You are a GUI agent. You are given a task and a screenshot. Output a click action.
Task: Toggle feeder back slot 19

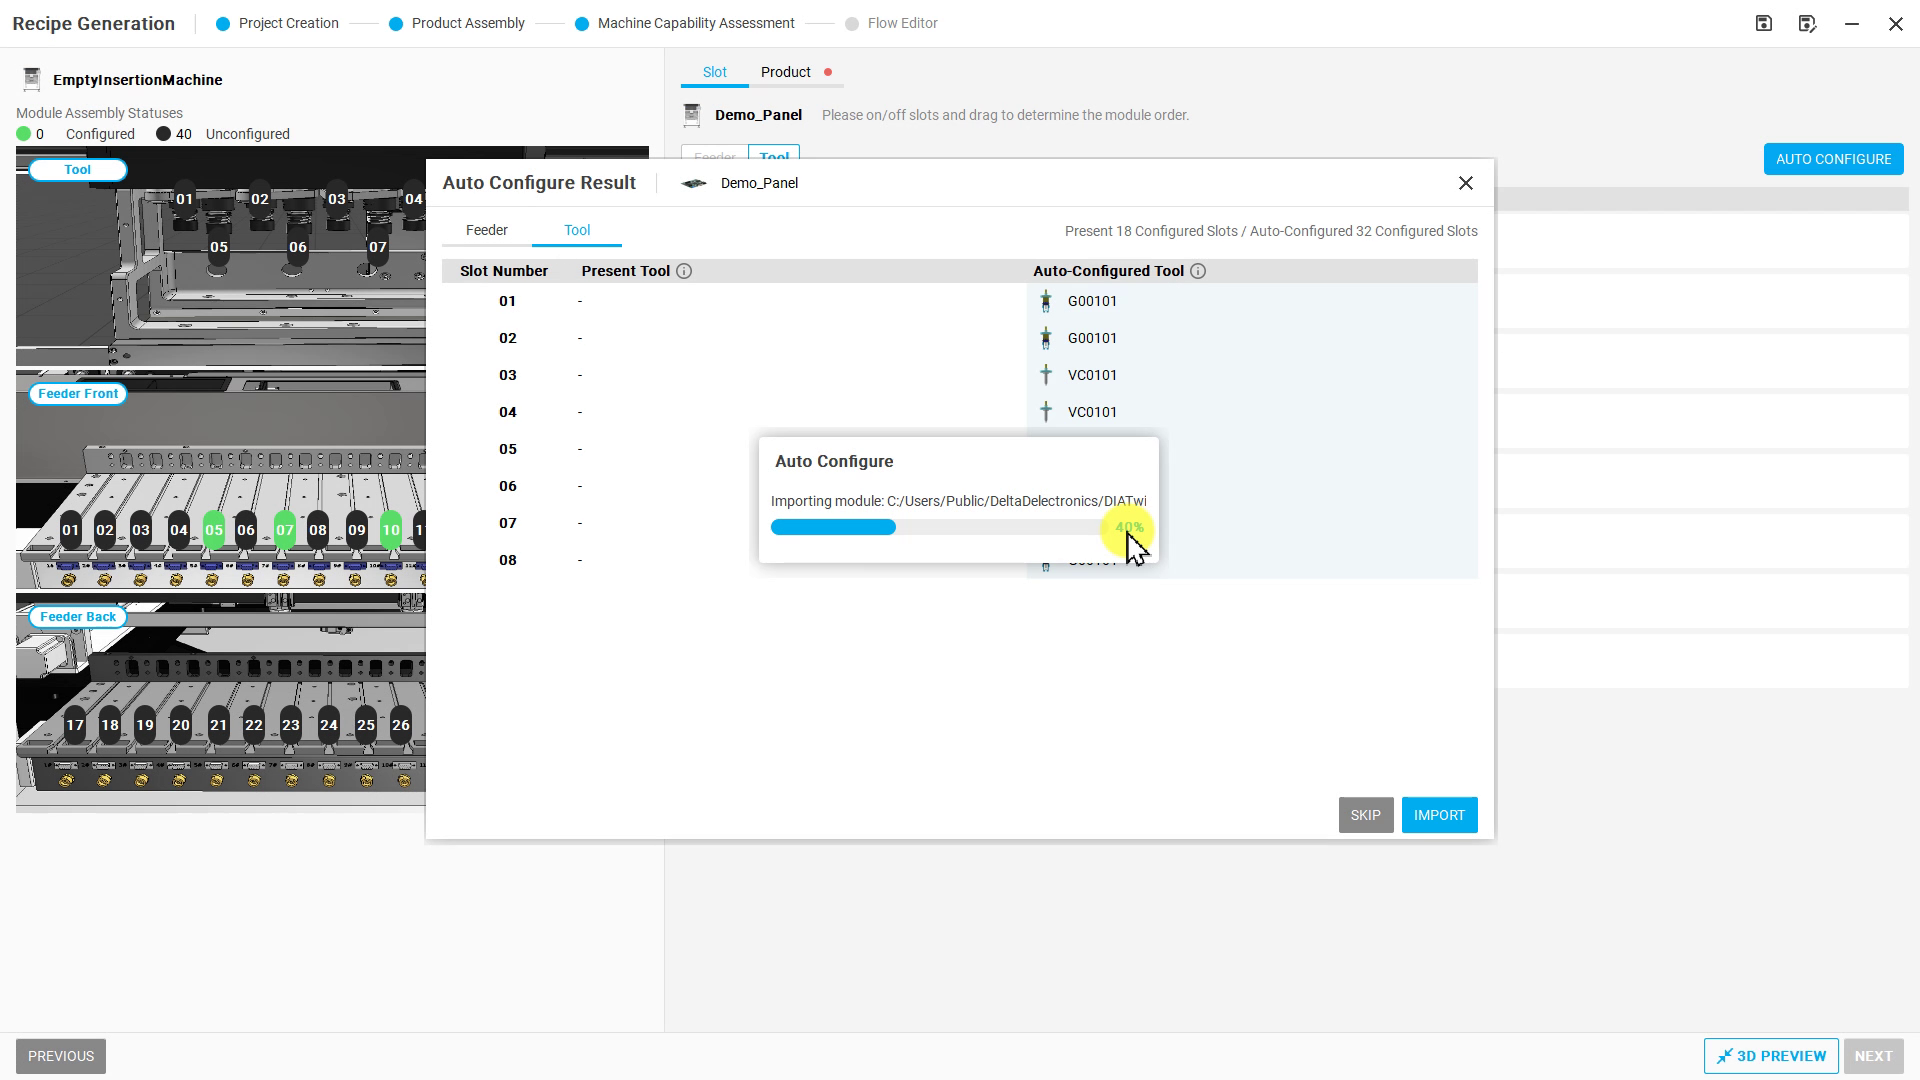(x=145, y=726)
